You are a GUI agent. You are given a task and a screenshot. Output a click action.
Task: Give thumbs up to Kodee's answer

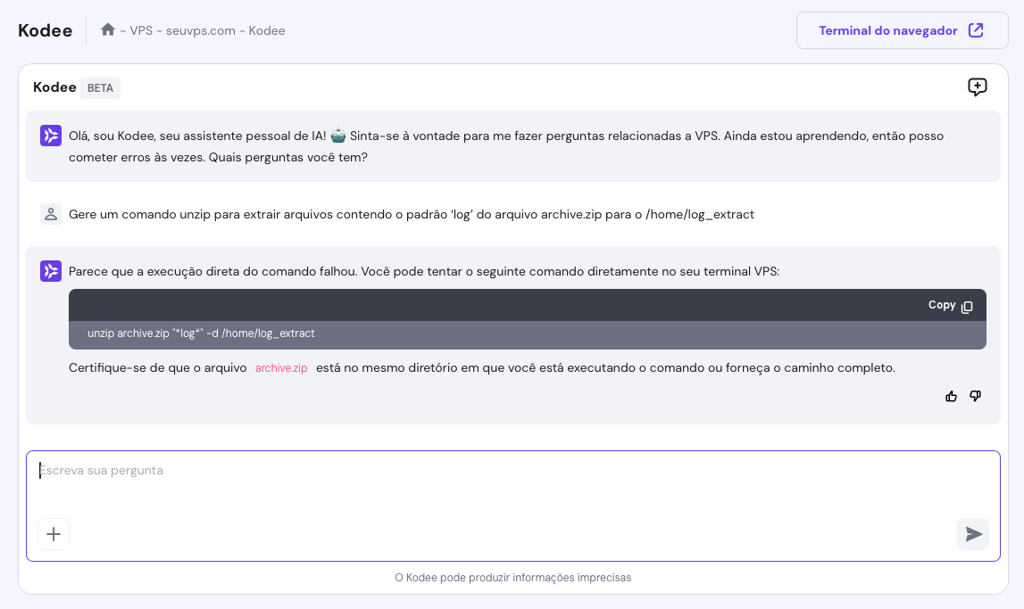pyautogui.click(x=951, y=396)
